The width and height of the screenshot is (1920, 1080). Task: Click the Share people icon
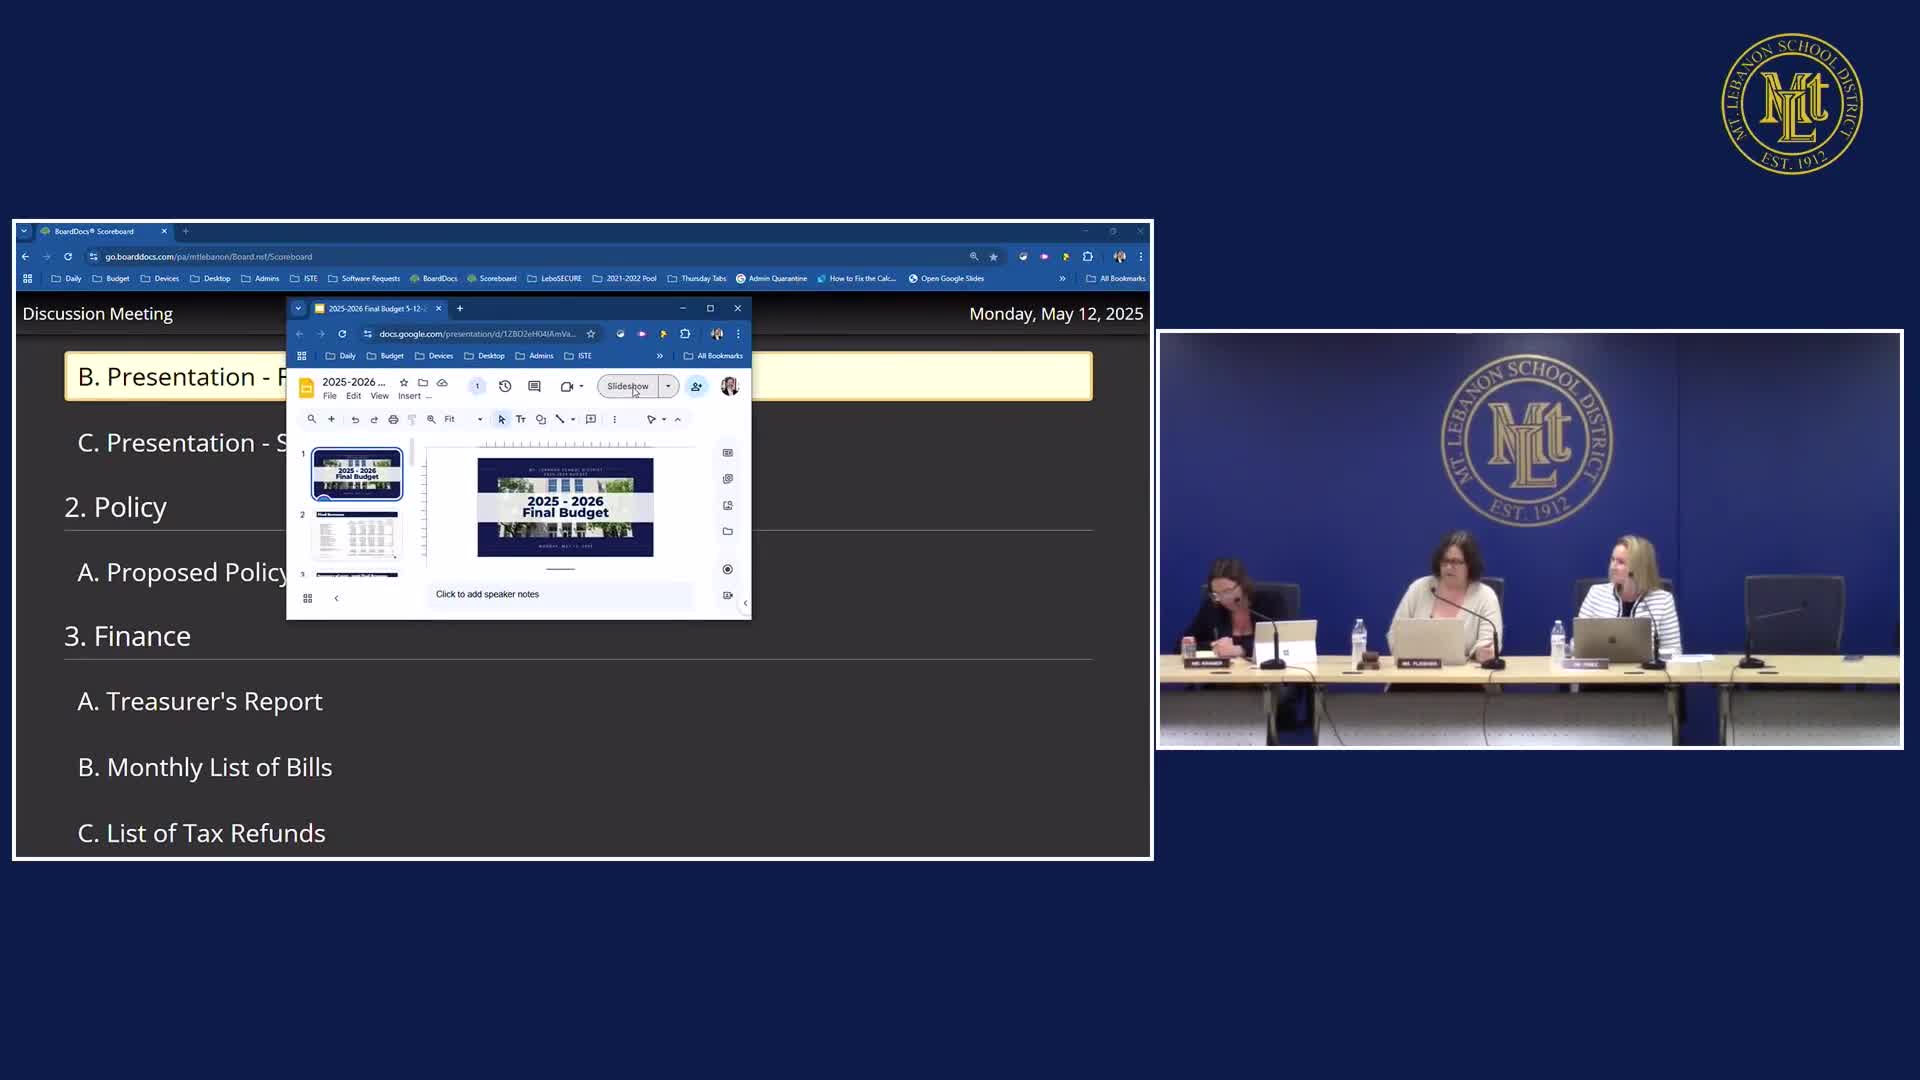(697, 386)
